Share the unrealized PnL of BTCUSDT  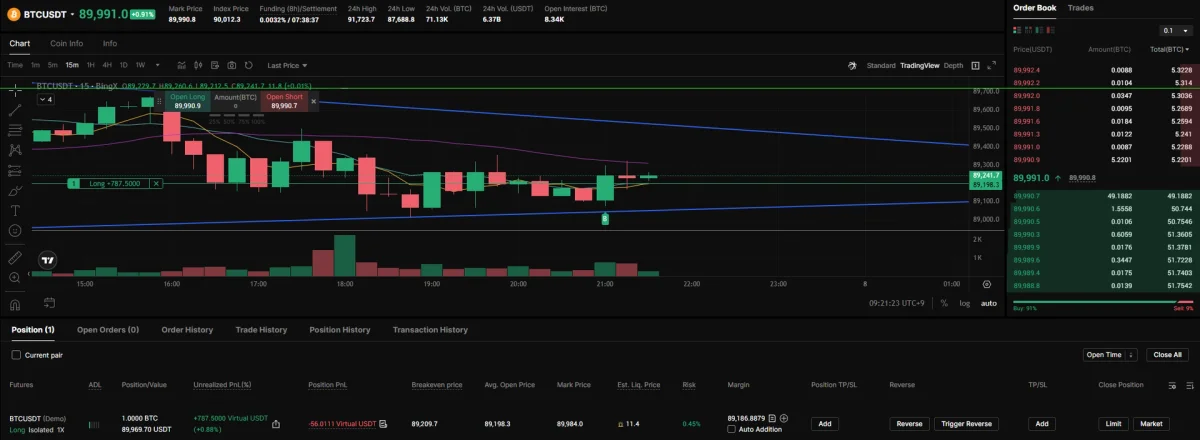[276, 424]
